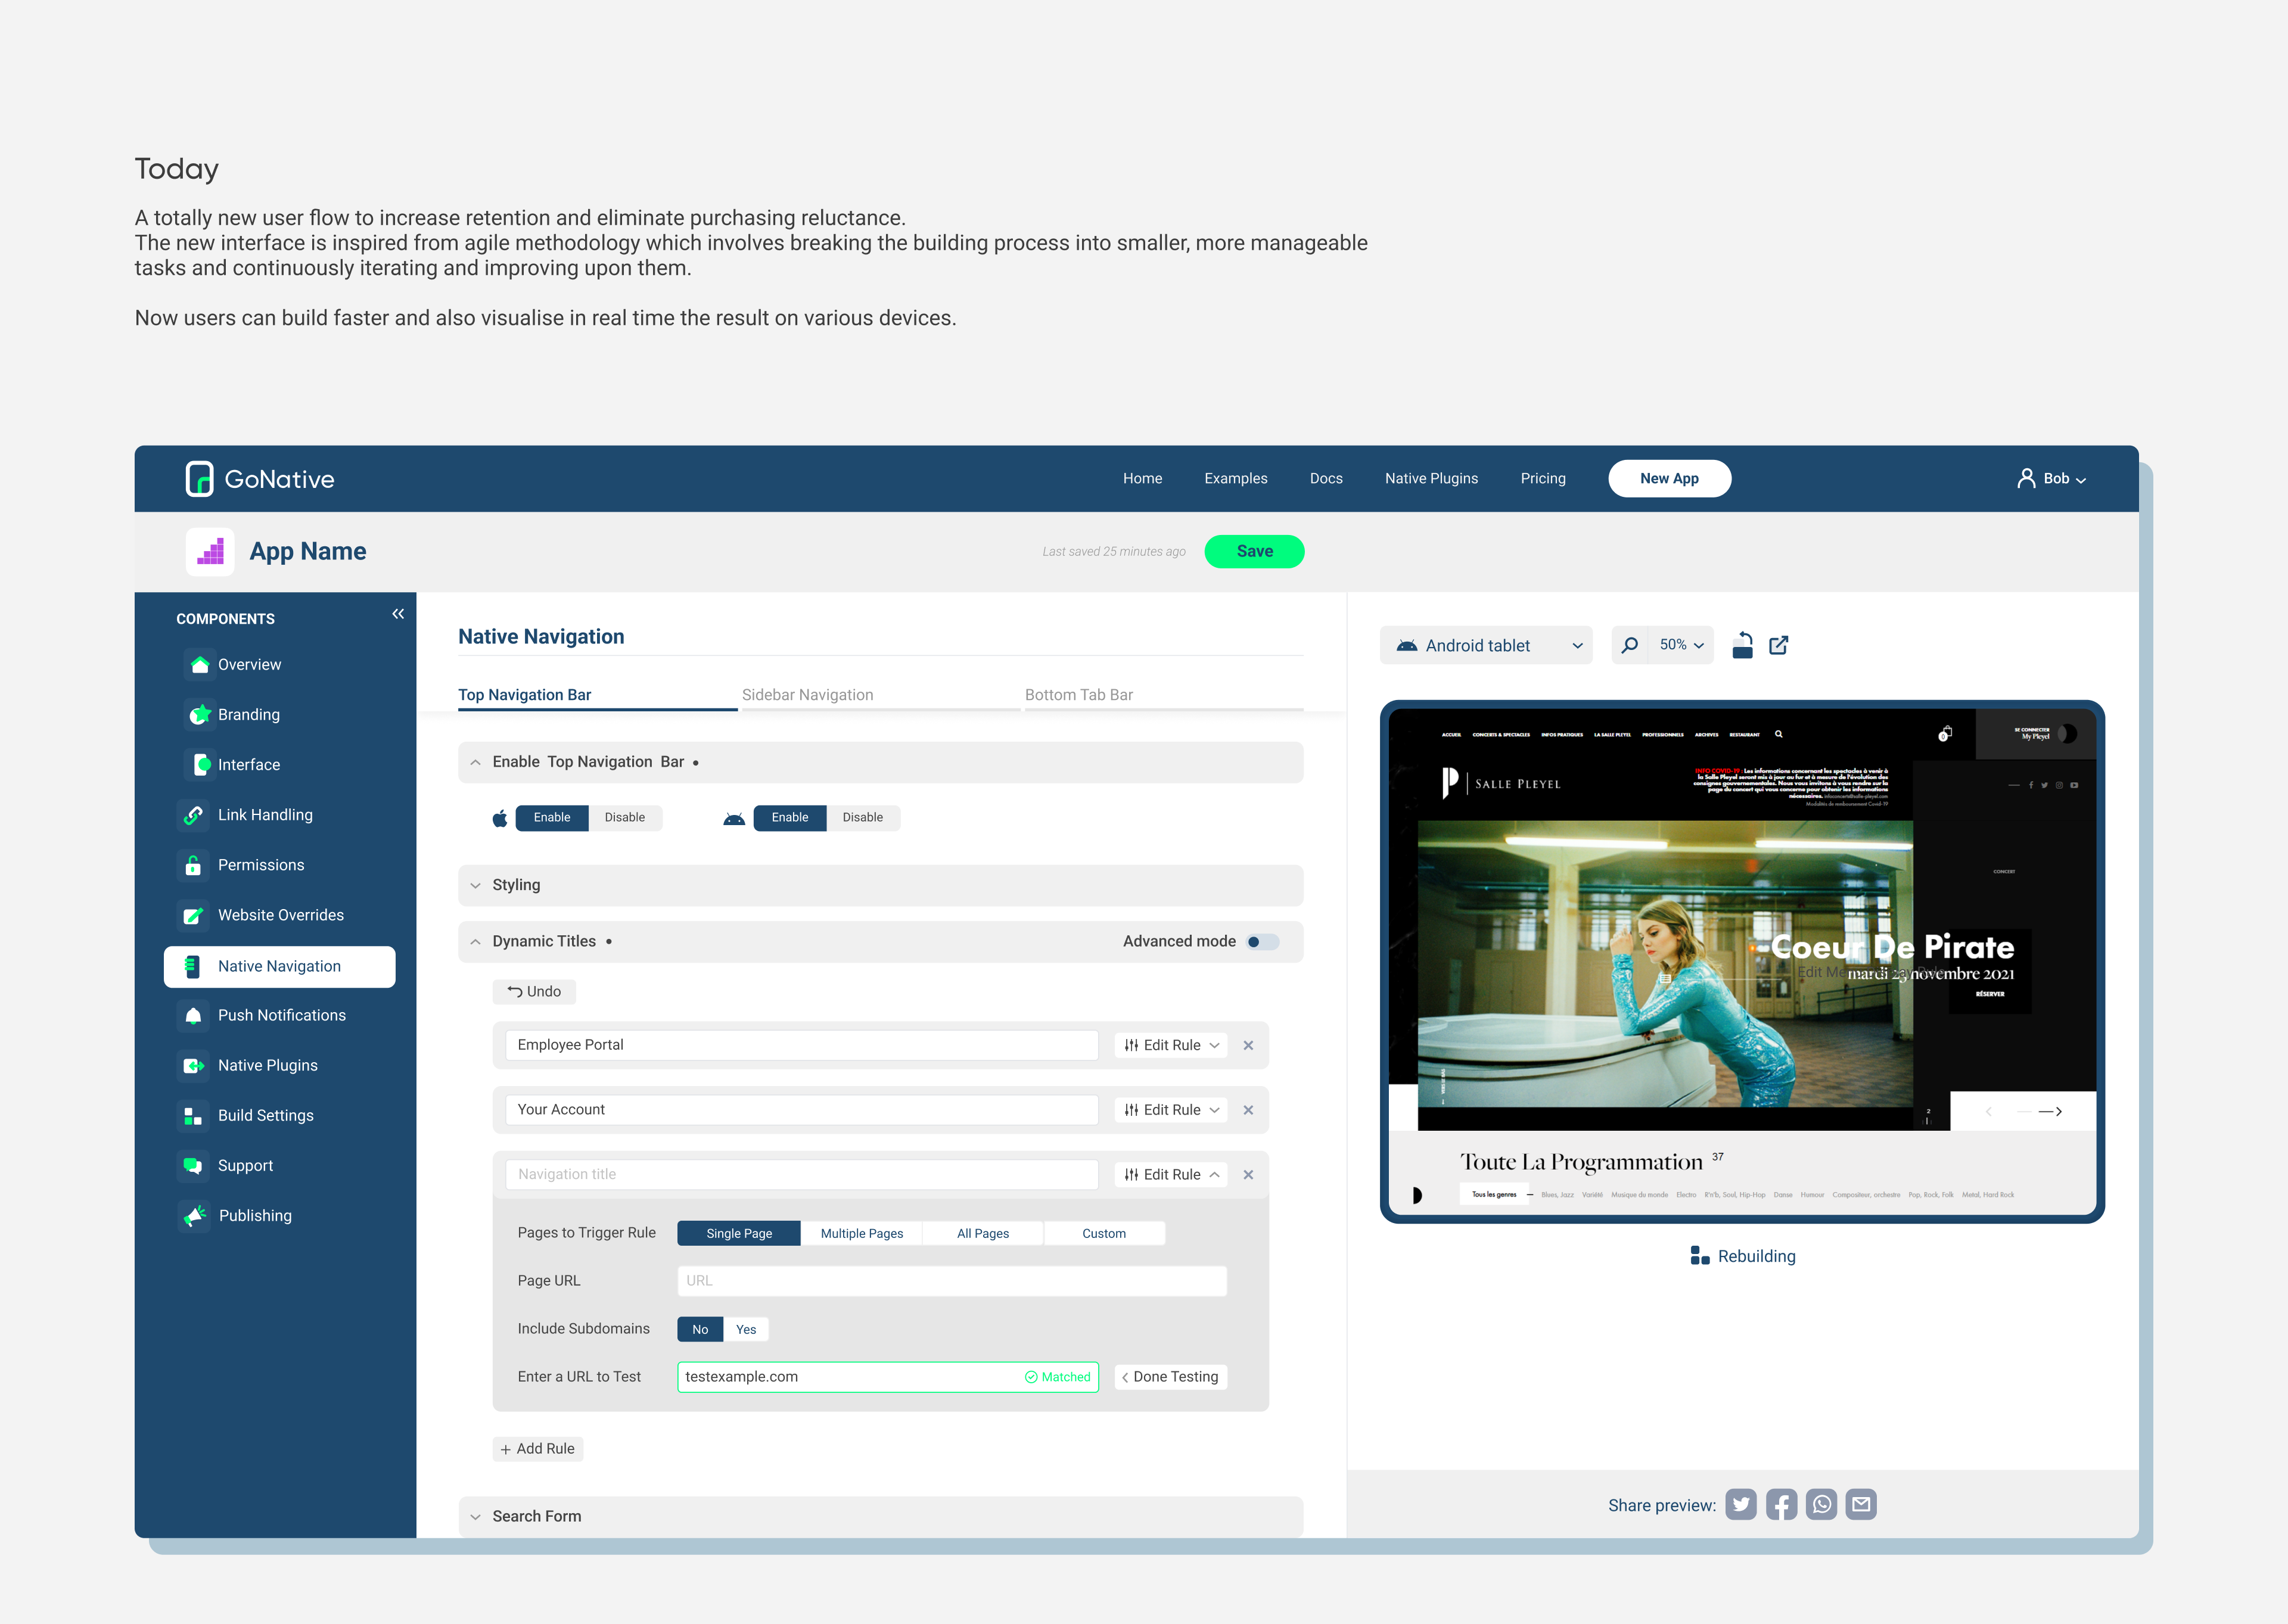
Task: Share preview on Facebook icon
Action: 1781,1504
